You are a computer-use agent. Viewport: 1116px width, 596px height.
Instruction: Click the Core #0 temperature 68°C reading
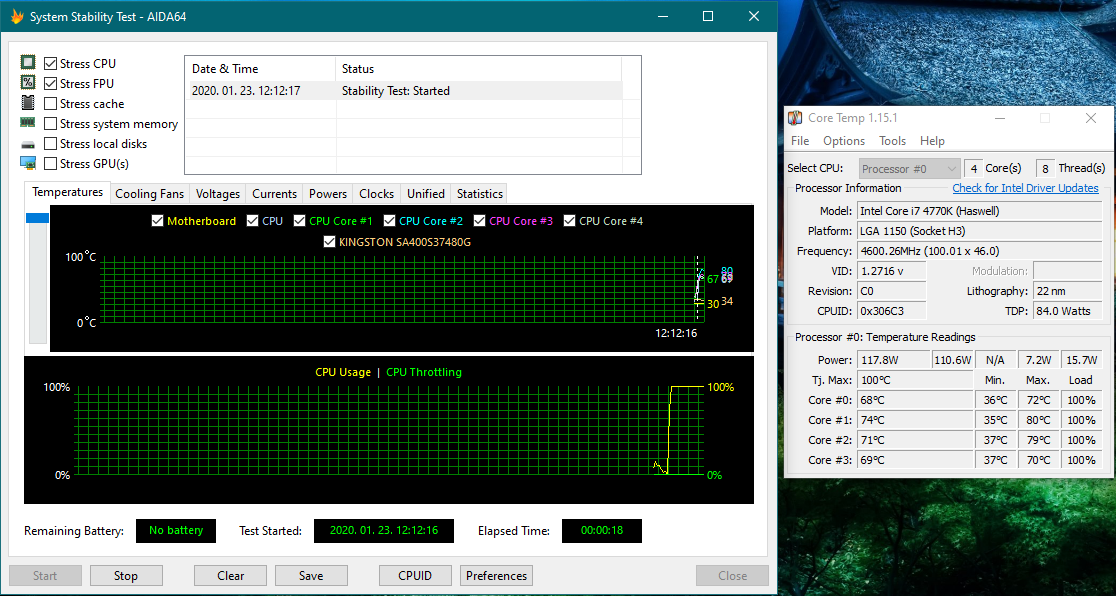[x=915, y=400]
